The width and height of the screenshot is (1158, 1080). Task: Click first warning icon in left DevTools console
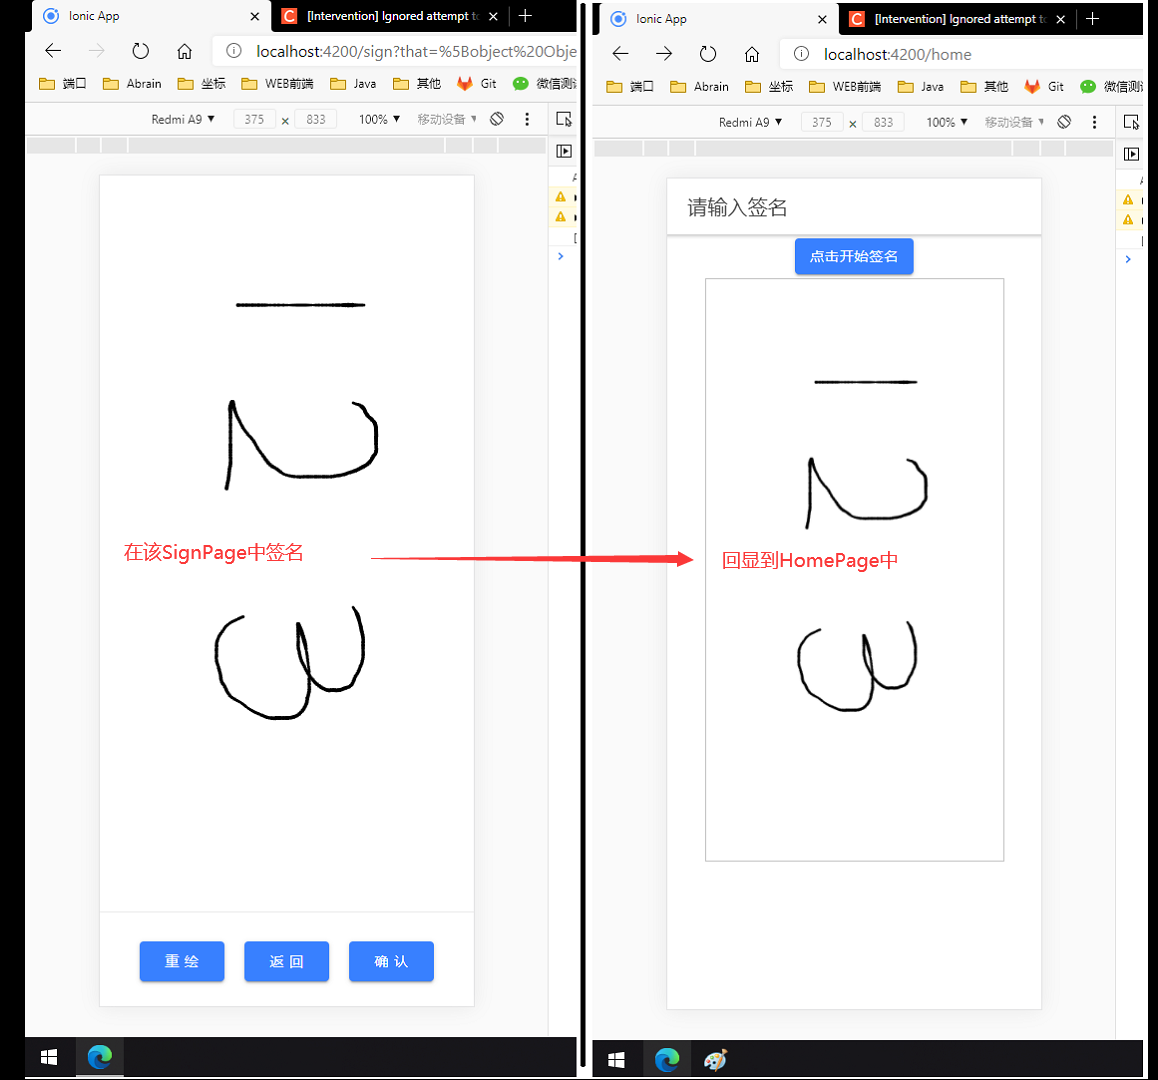(561, 196)
